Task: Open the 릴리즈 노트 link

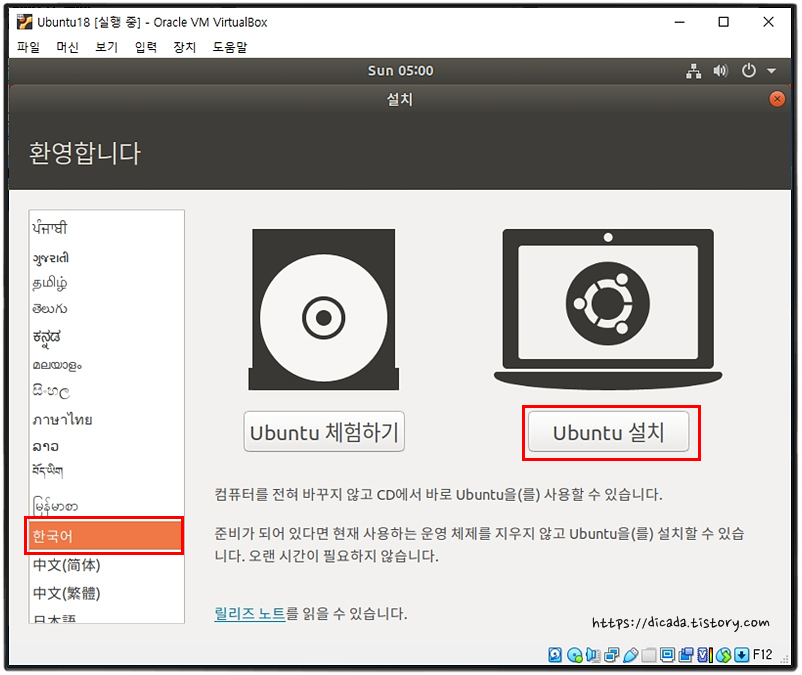Action: point(250,613)
